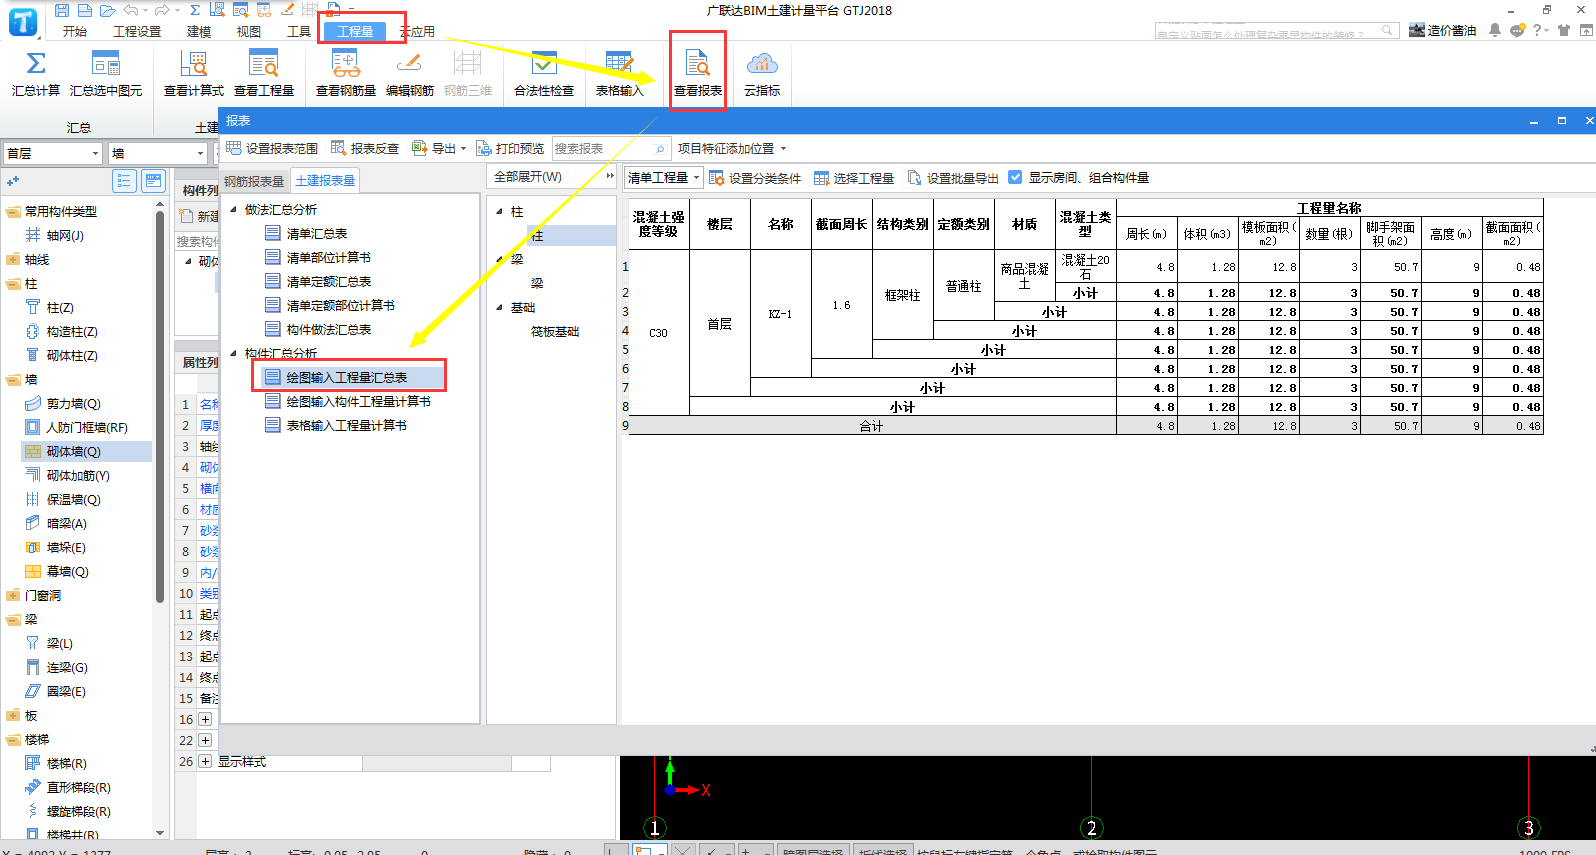Switch to 钢筋报表量 tab
1596x855 pixels.
point(254,181)
